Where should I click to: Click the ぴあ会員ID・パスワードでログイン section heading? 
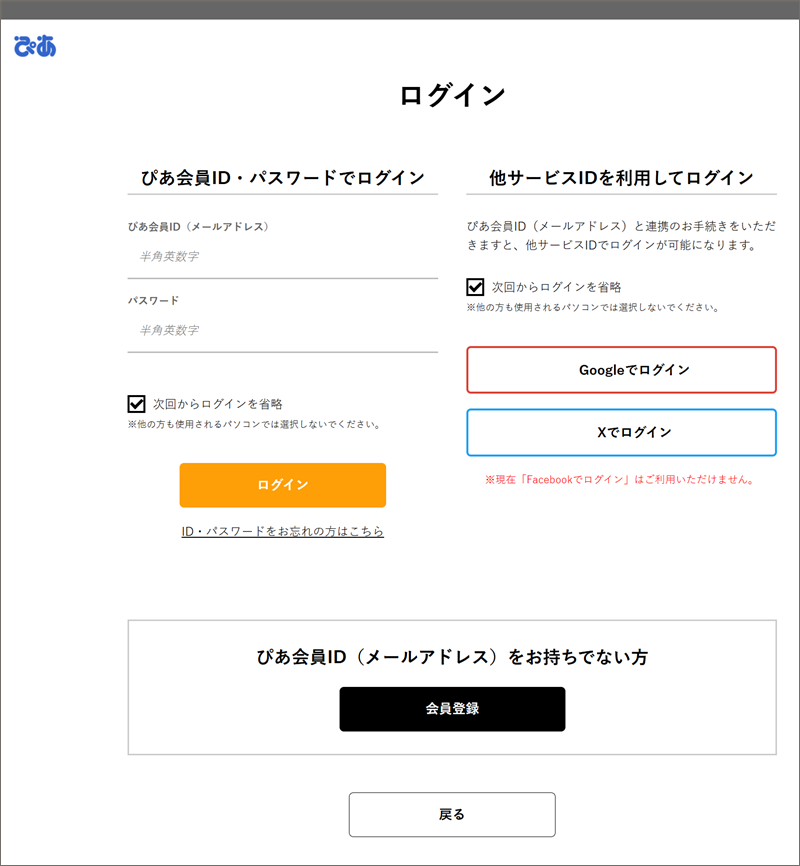click(283, 178)
